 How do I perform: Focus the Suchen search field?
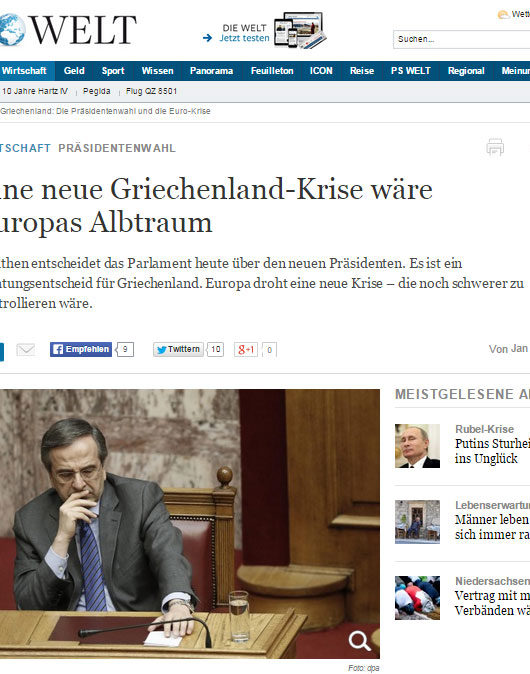click(x=461, y=39)
